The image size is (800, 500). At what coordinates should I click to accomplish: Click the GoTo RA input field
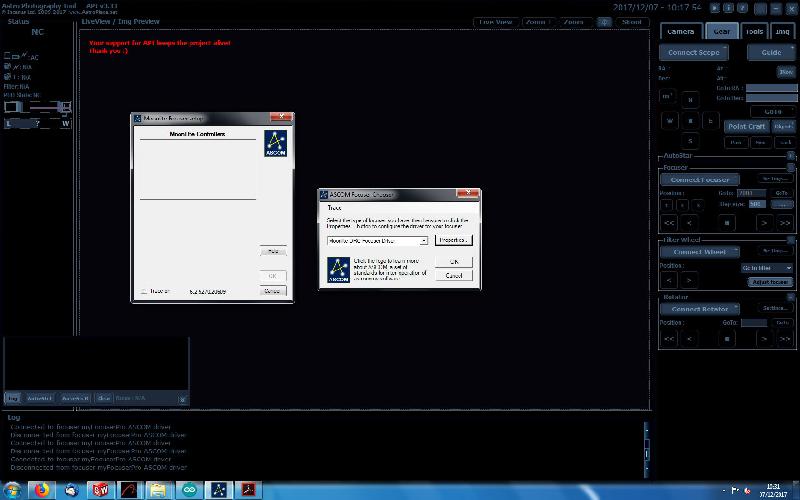click(x=771, y=88)
